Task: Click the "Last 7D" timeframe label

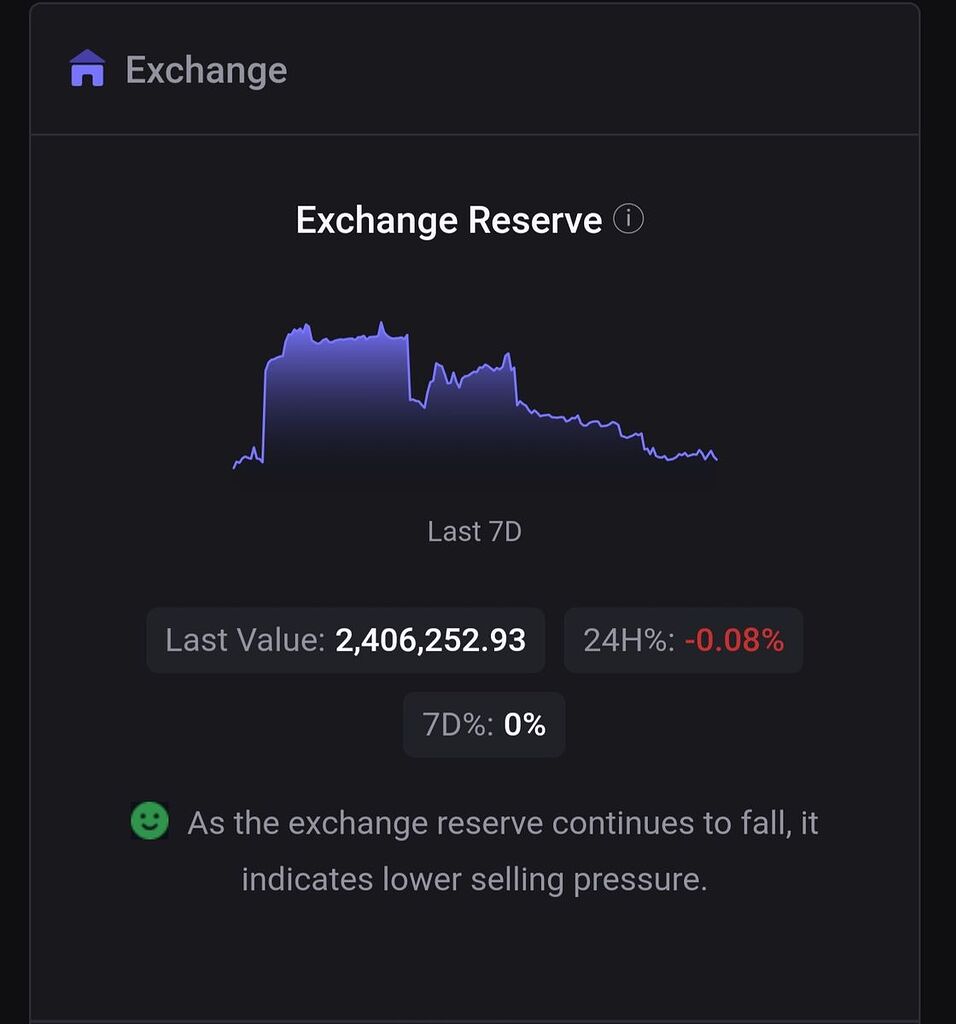Action: 474,531
